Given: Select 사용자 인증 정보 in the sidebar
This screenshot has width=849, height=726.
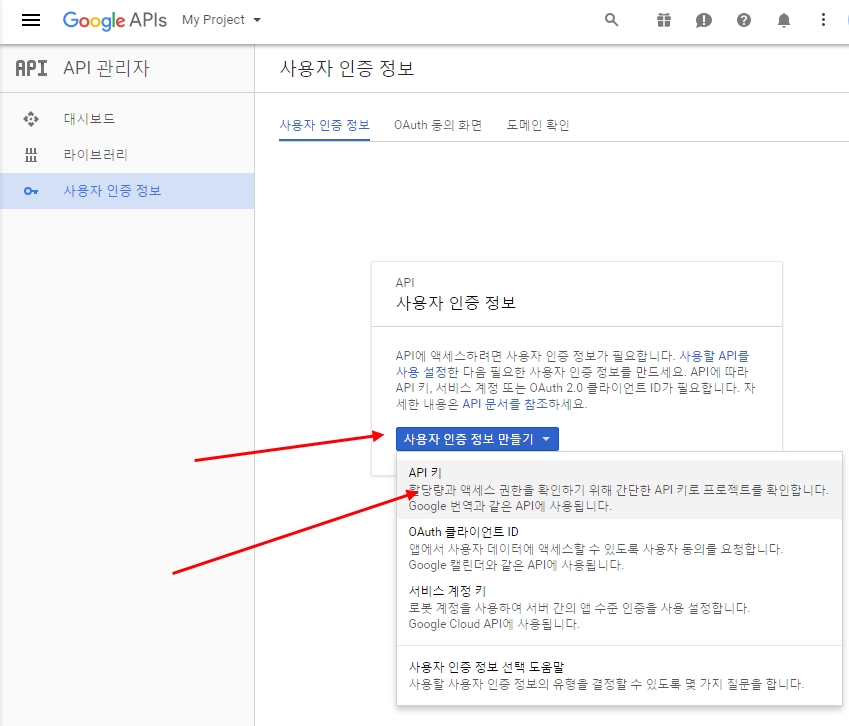Looking at the screenshot, I should coord(112,191).
